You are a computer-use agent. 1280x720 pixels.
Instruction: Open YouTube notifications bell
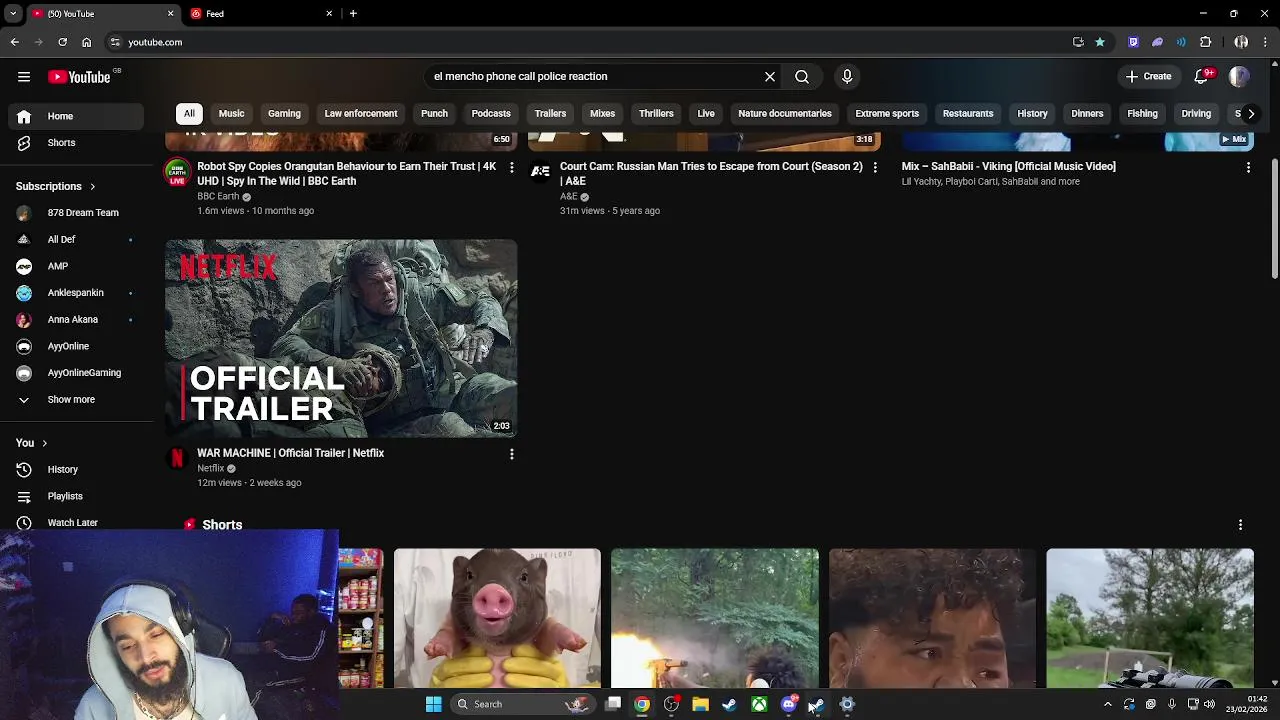1202,77
